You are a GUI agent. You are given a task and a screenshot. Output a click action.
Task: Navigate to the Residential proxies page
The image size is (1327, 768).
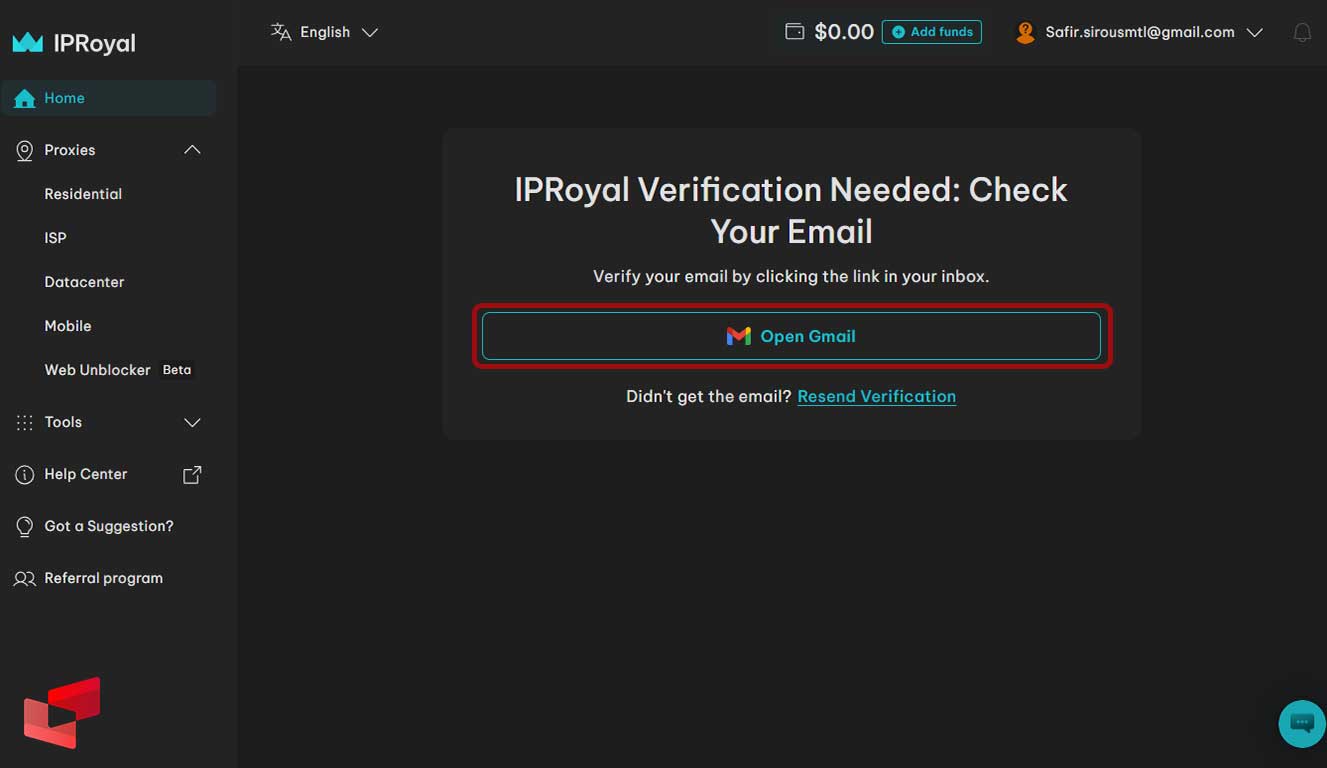point(83,194)
